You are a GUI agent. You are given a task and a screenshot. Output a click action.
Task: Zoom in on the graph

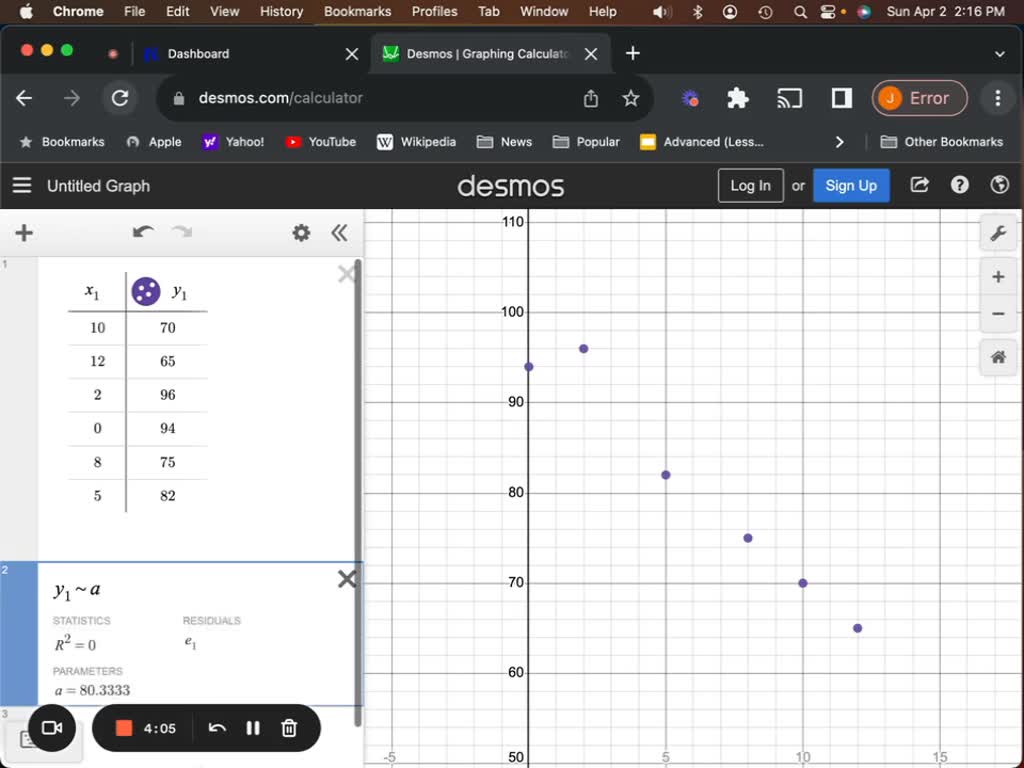(997, 277)
